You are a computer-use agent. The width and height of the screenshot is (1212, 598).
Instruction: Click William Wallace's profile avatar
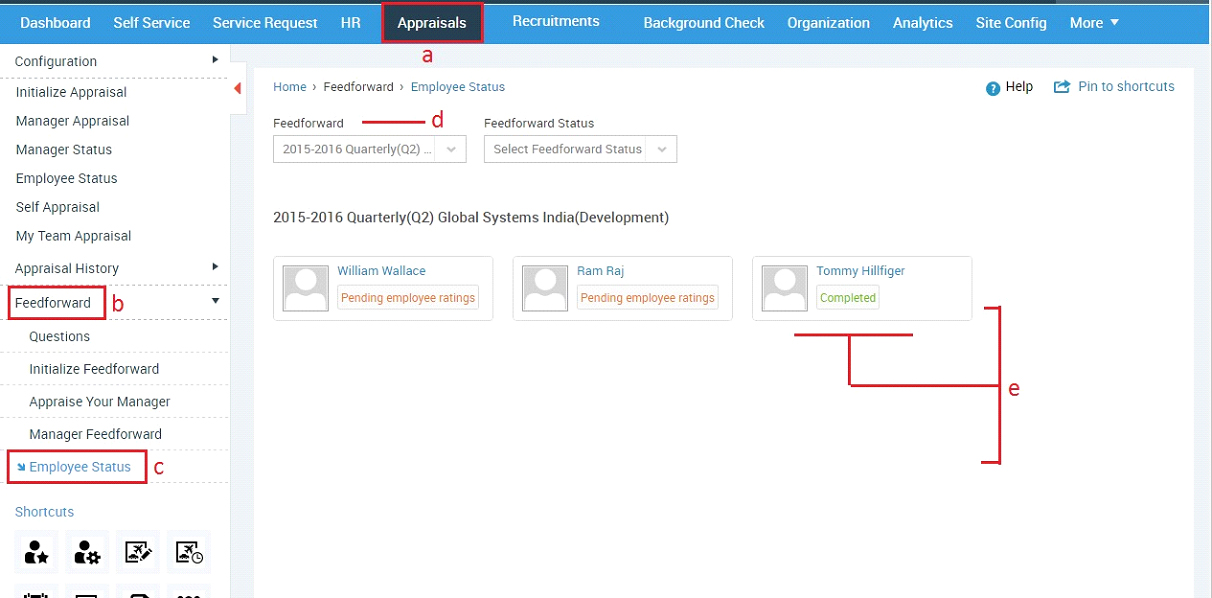pyautogui.click(x=306, y=288)
